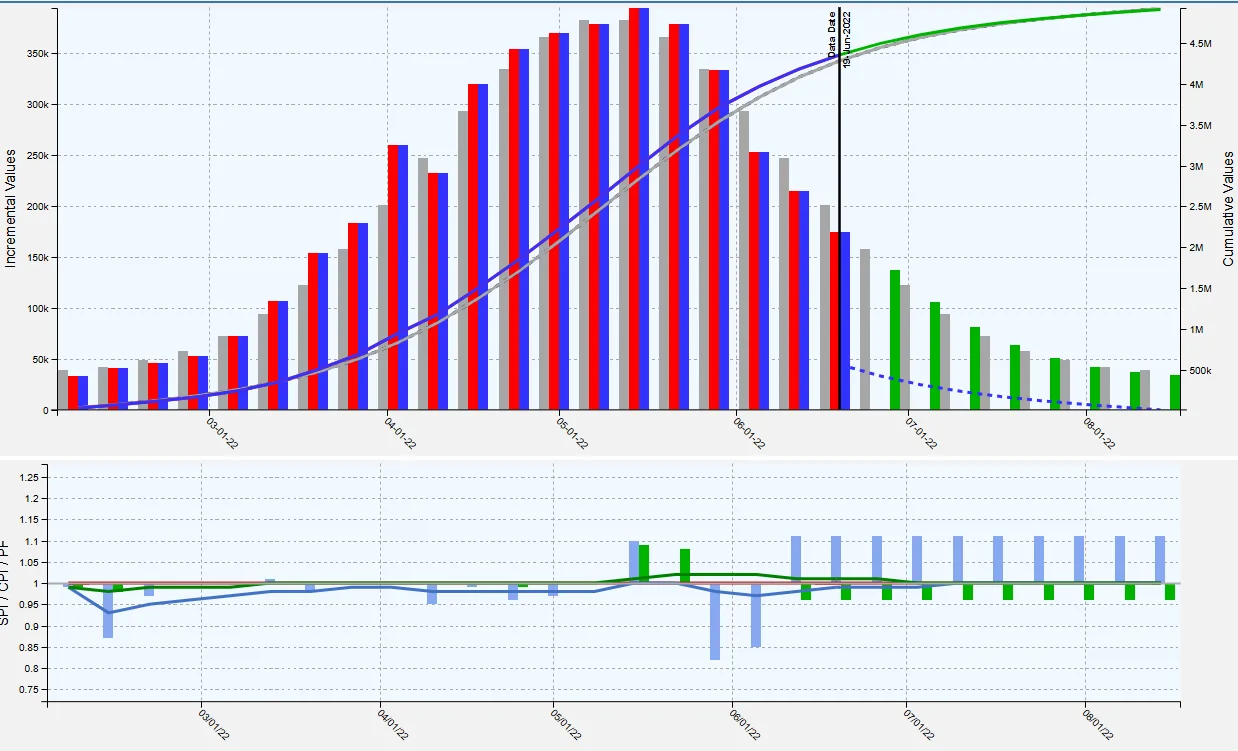Click the tallest green bar in lower chart

(644, 564)
